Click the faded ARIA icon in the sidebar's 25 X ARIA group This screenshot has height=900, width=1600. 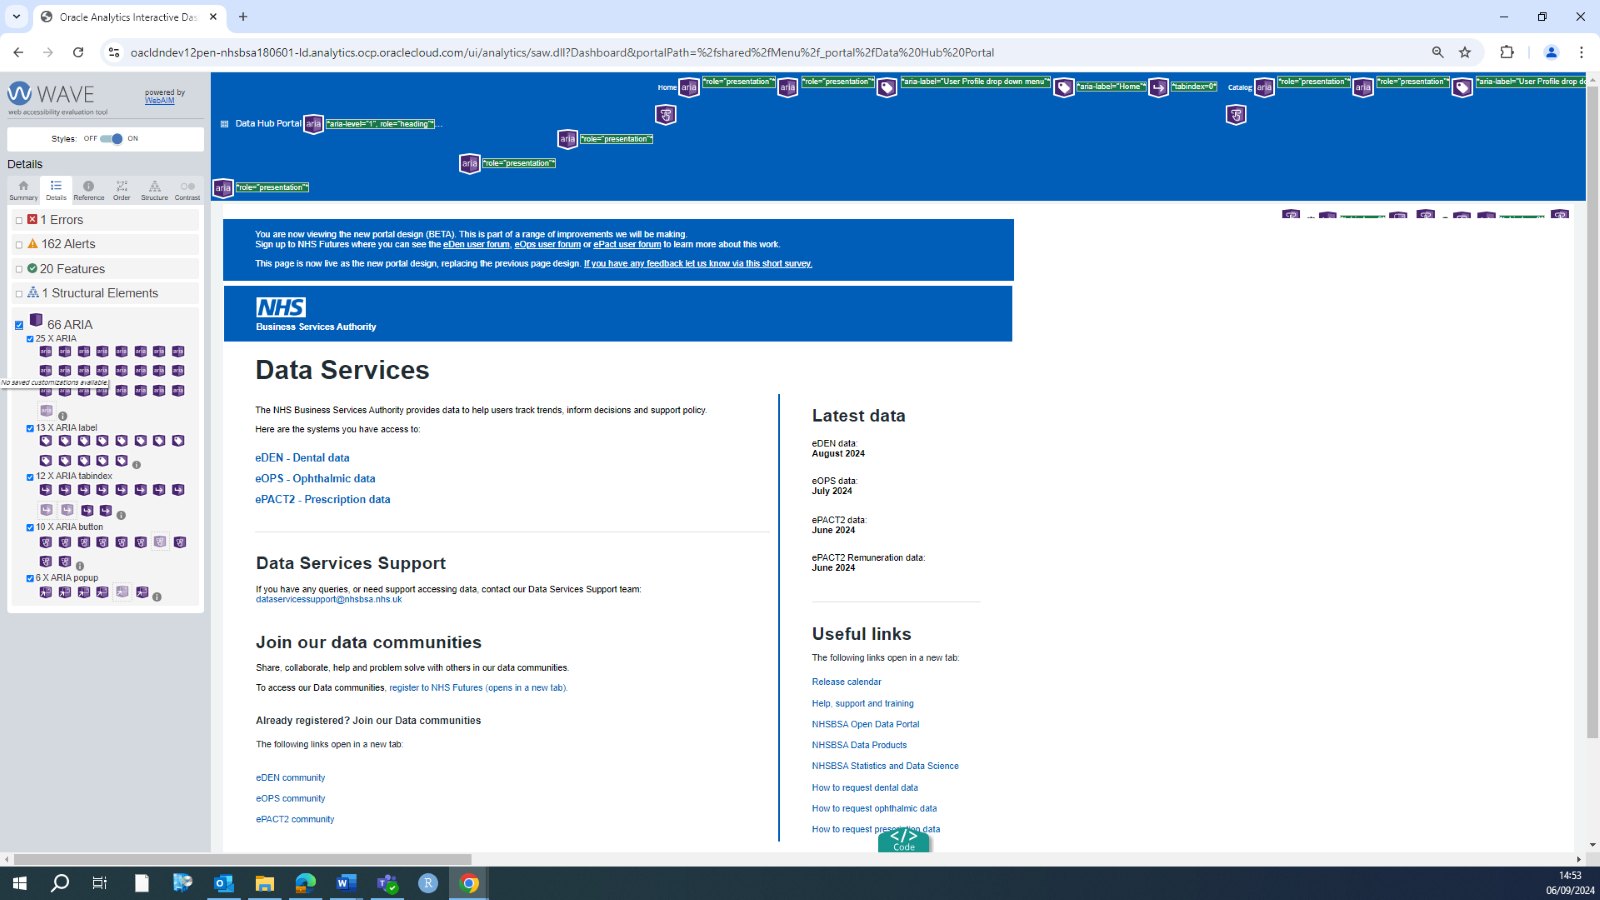pyautogui.click(x=46, y=411)
